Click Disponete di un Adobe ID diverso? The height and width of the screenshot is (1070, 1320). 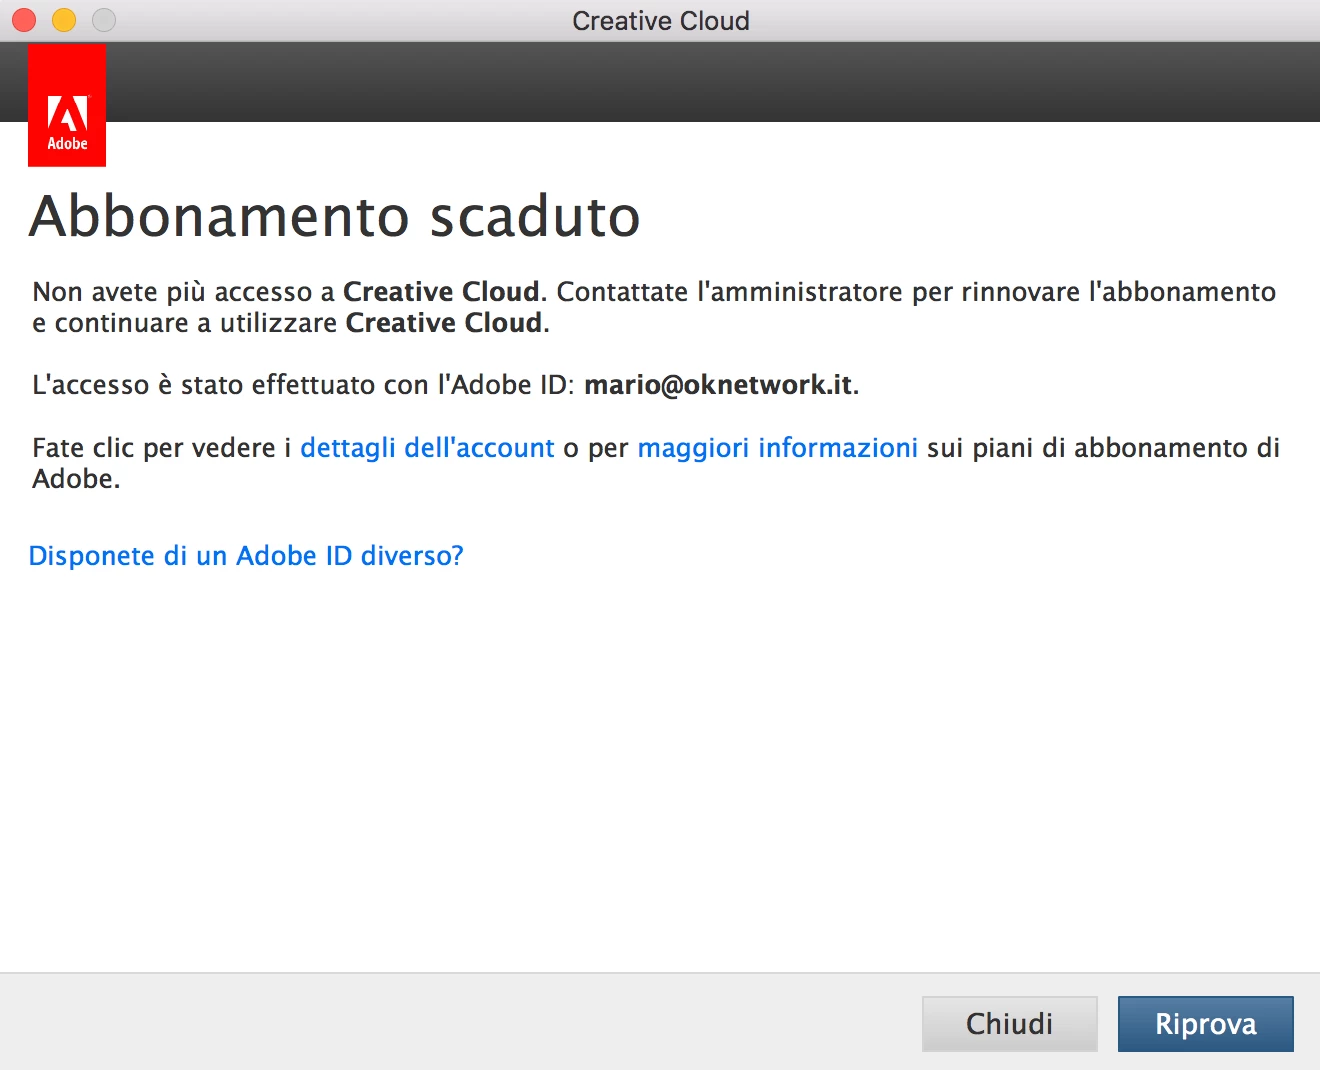tap(246, 556)
